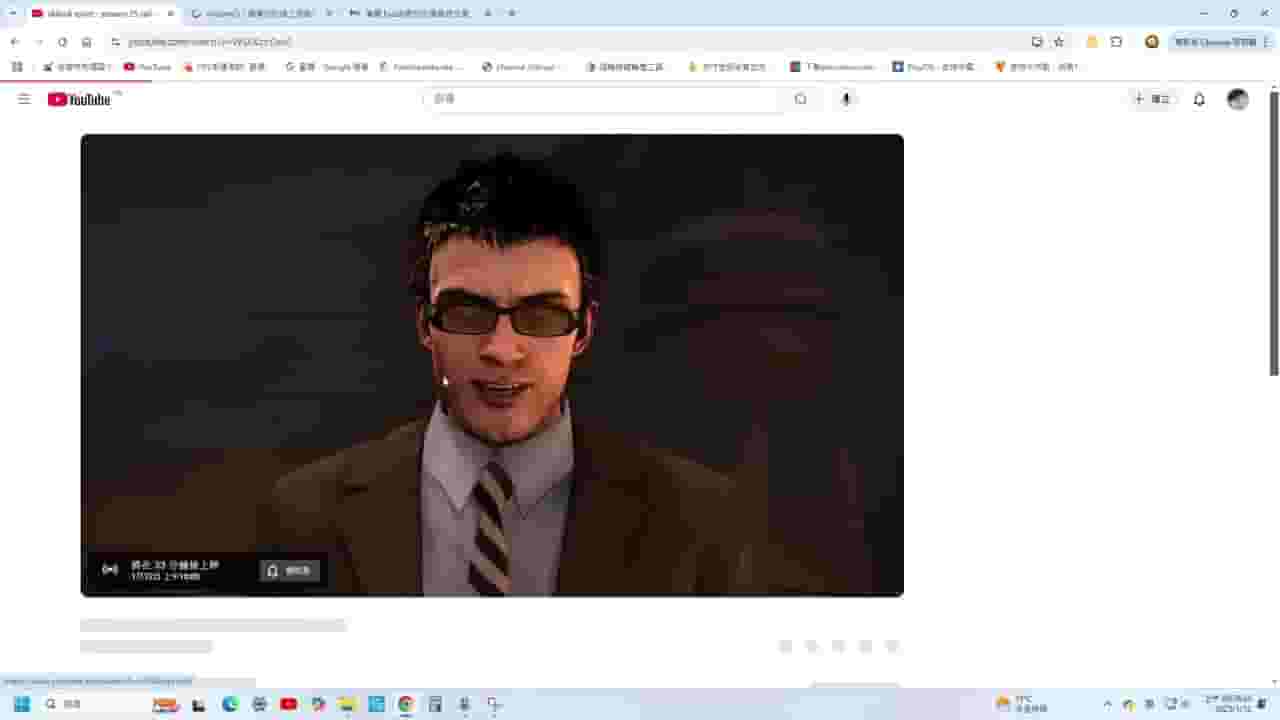Open YouTube notifications bell

pos(1199,99)
